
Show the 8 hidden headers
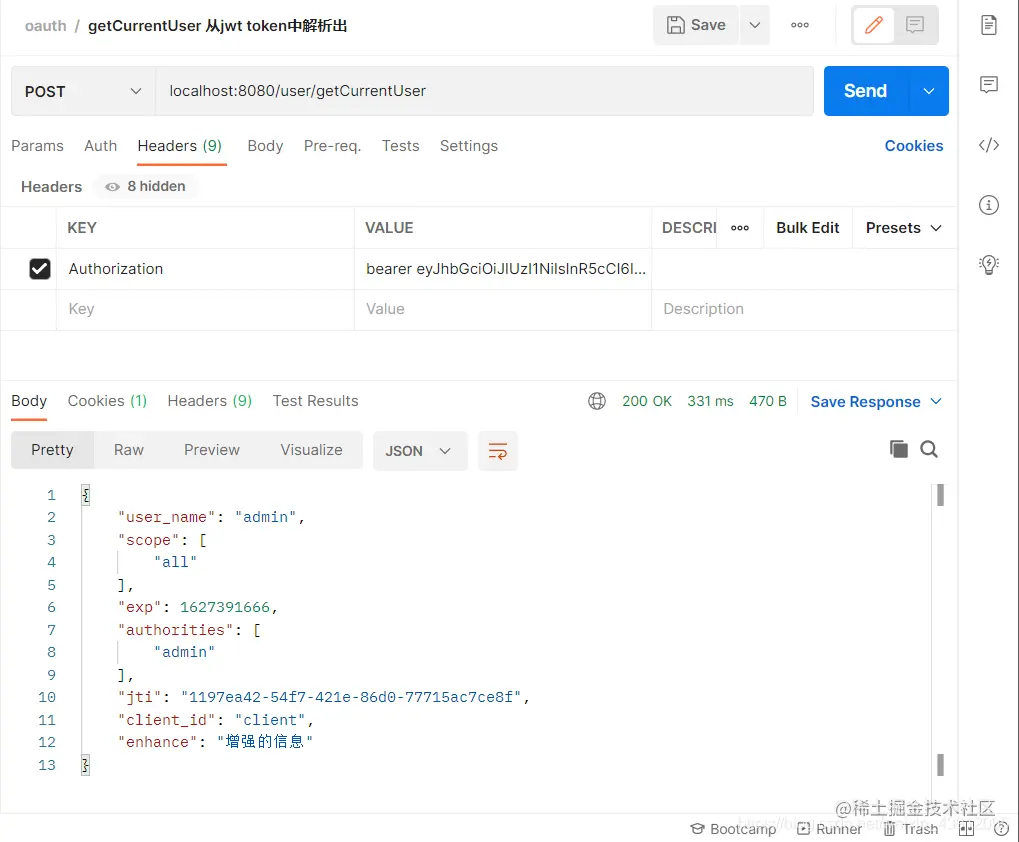click(x=146, y=186)
